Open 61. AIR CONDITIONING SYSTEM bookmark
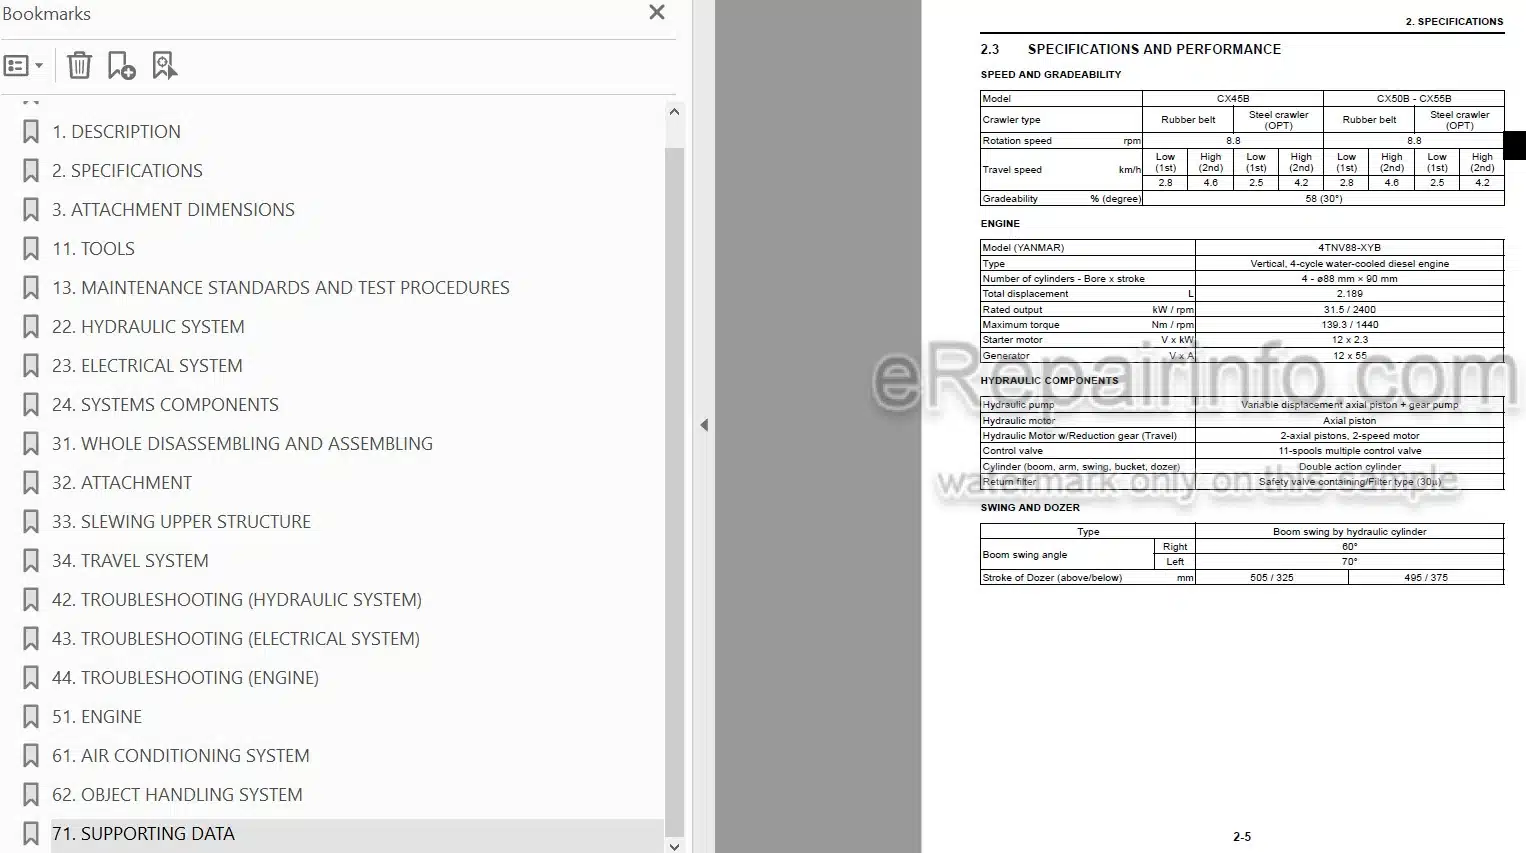The height and width of the screenshot is (853, 1526). point(181,756)
